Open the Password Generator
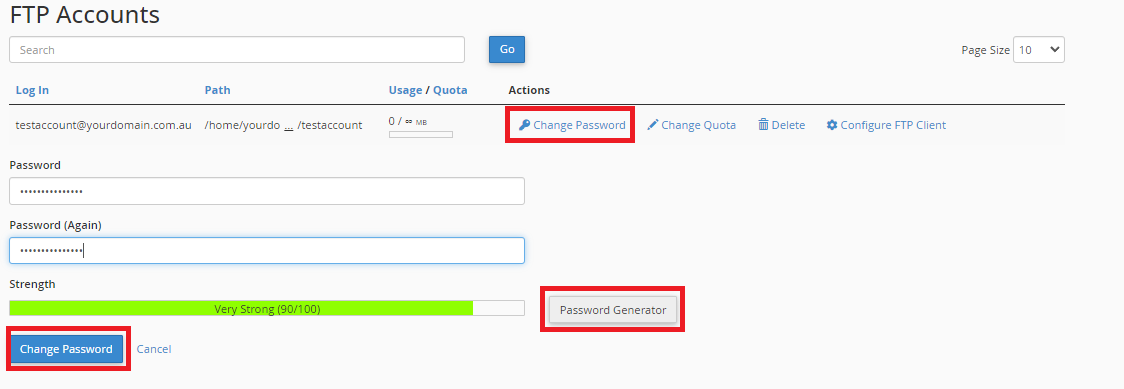This screenshot has width=1124, height=389. 613,310
